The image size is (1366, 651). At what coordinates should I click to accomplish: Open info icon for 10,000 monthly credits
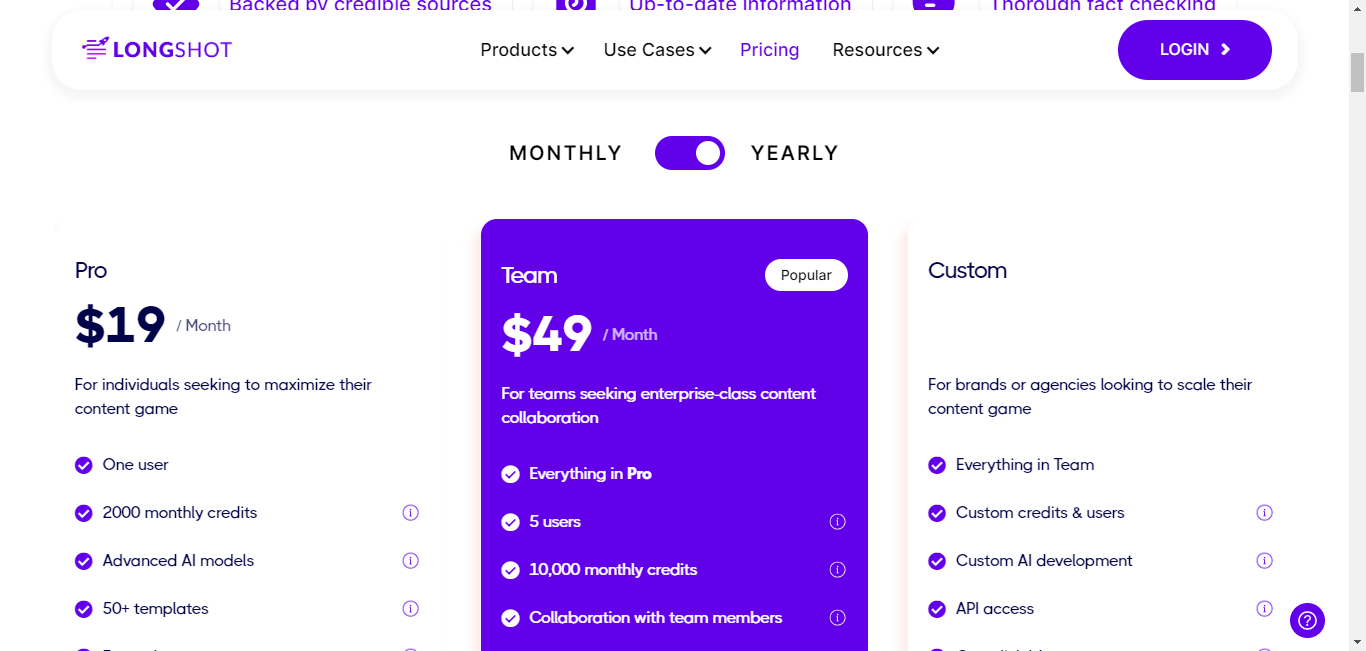pos(838,570)
